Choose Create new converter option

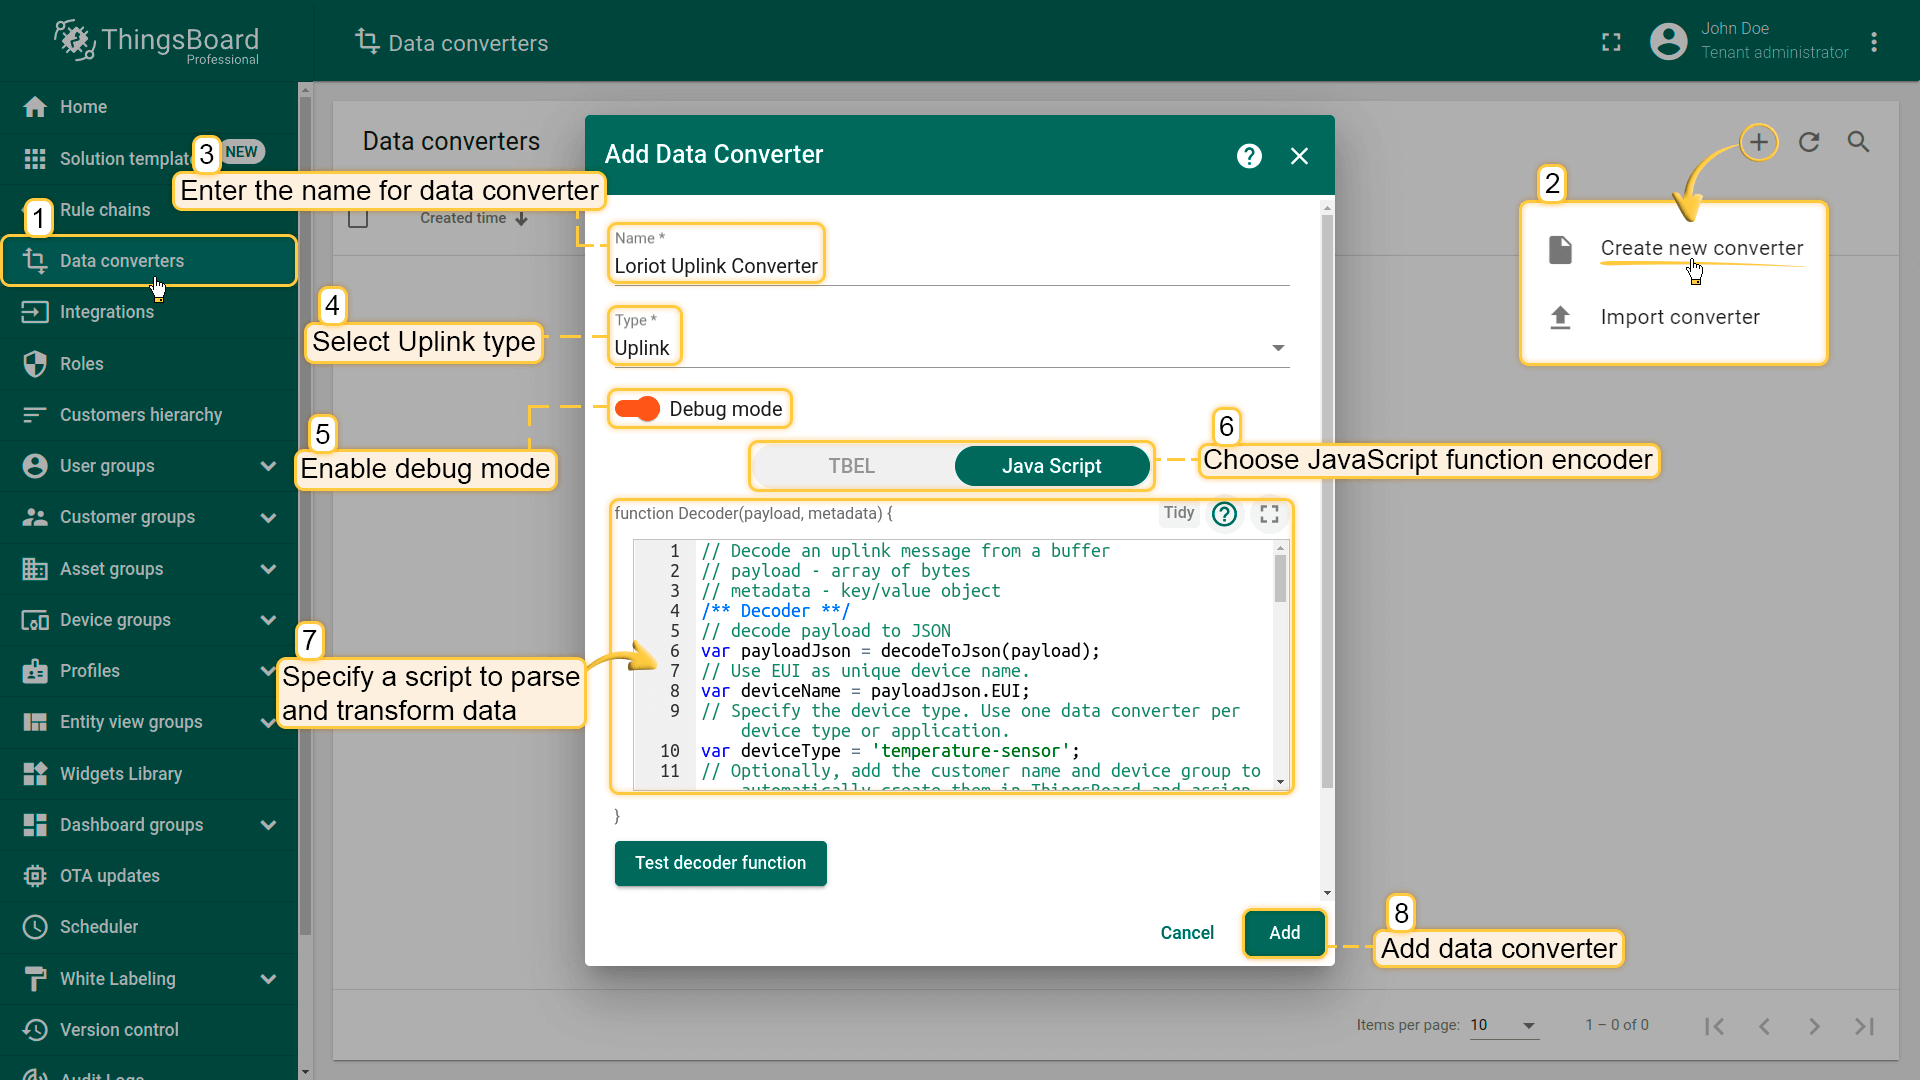(x=1674, y=248)
